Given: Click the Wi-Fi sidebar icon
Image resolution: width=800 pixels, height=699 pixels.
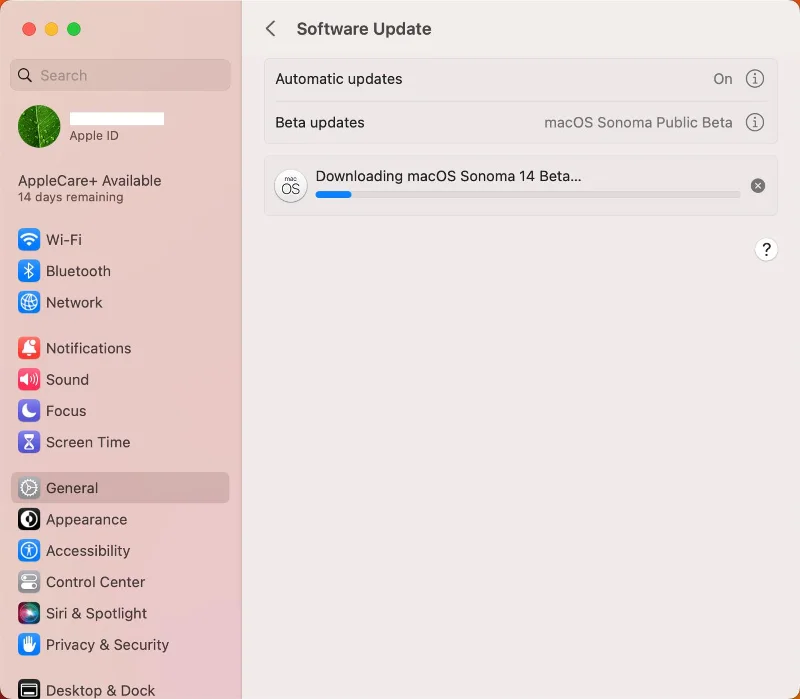Looking at the screenshot, I should pyautogui.click(x=29, y=240).
